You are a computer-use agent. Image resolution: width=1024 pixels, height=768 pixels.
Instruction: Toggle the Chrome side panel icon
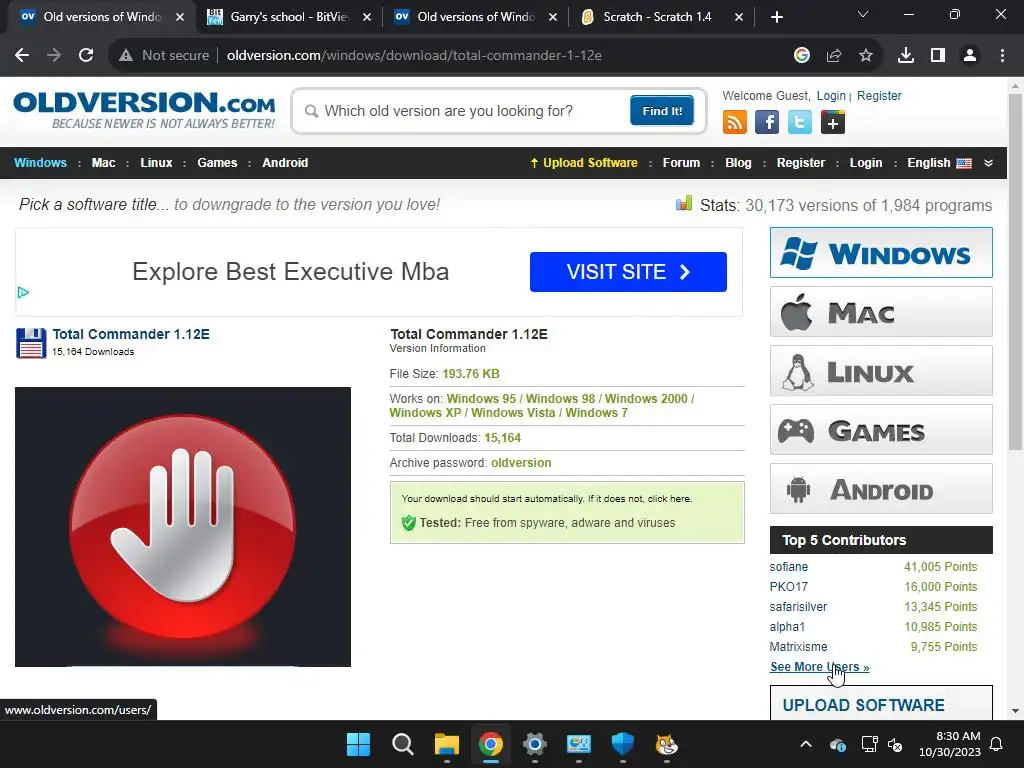(x=938, y=56)
